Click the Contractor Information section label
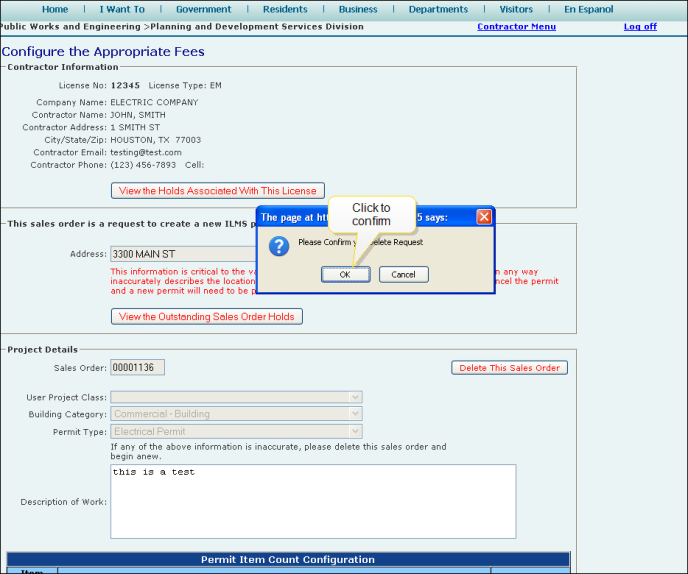Screen dimensions: 688x574 63,67
